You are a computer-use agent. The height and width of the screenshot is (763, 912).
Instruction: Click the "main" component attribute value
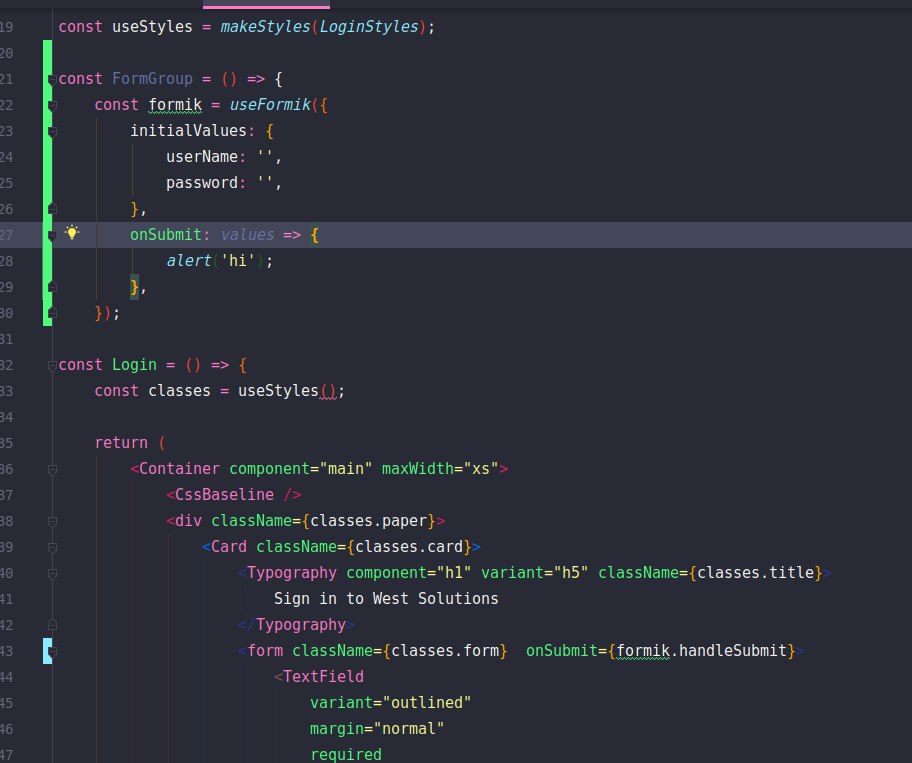(345, 469)
